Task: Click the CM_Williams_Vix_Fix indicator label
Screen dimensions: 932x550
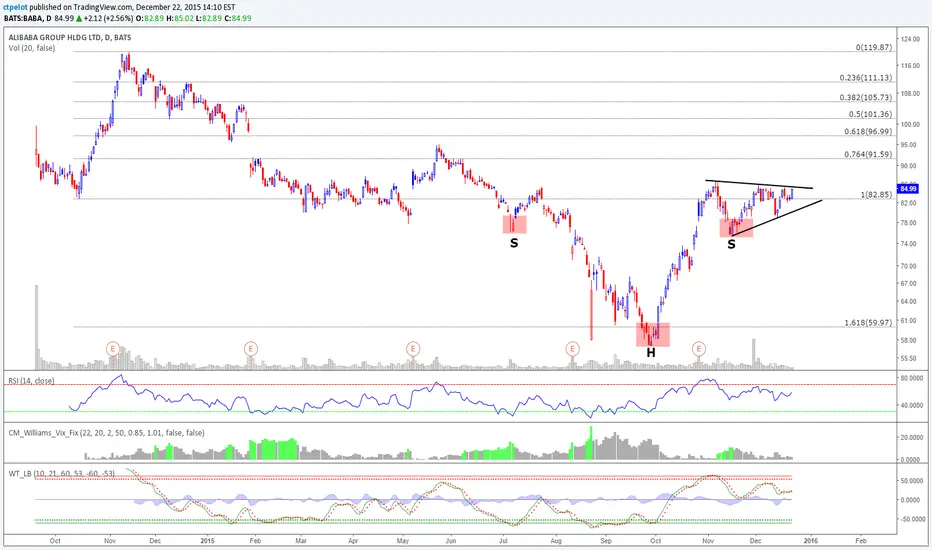Action: tap(106, 433)
